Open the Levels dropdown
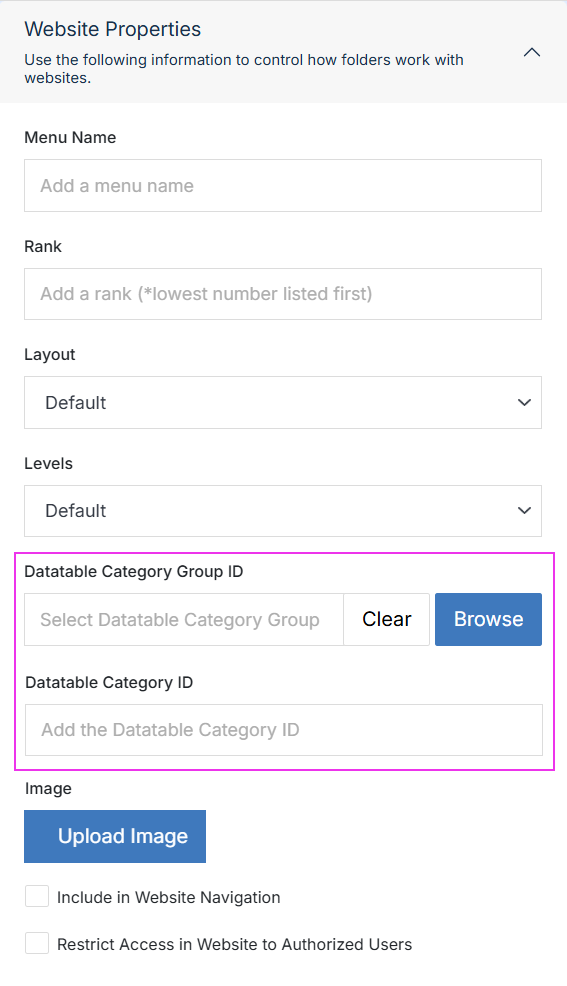The image size is (567, 986). point(283,511)
